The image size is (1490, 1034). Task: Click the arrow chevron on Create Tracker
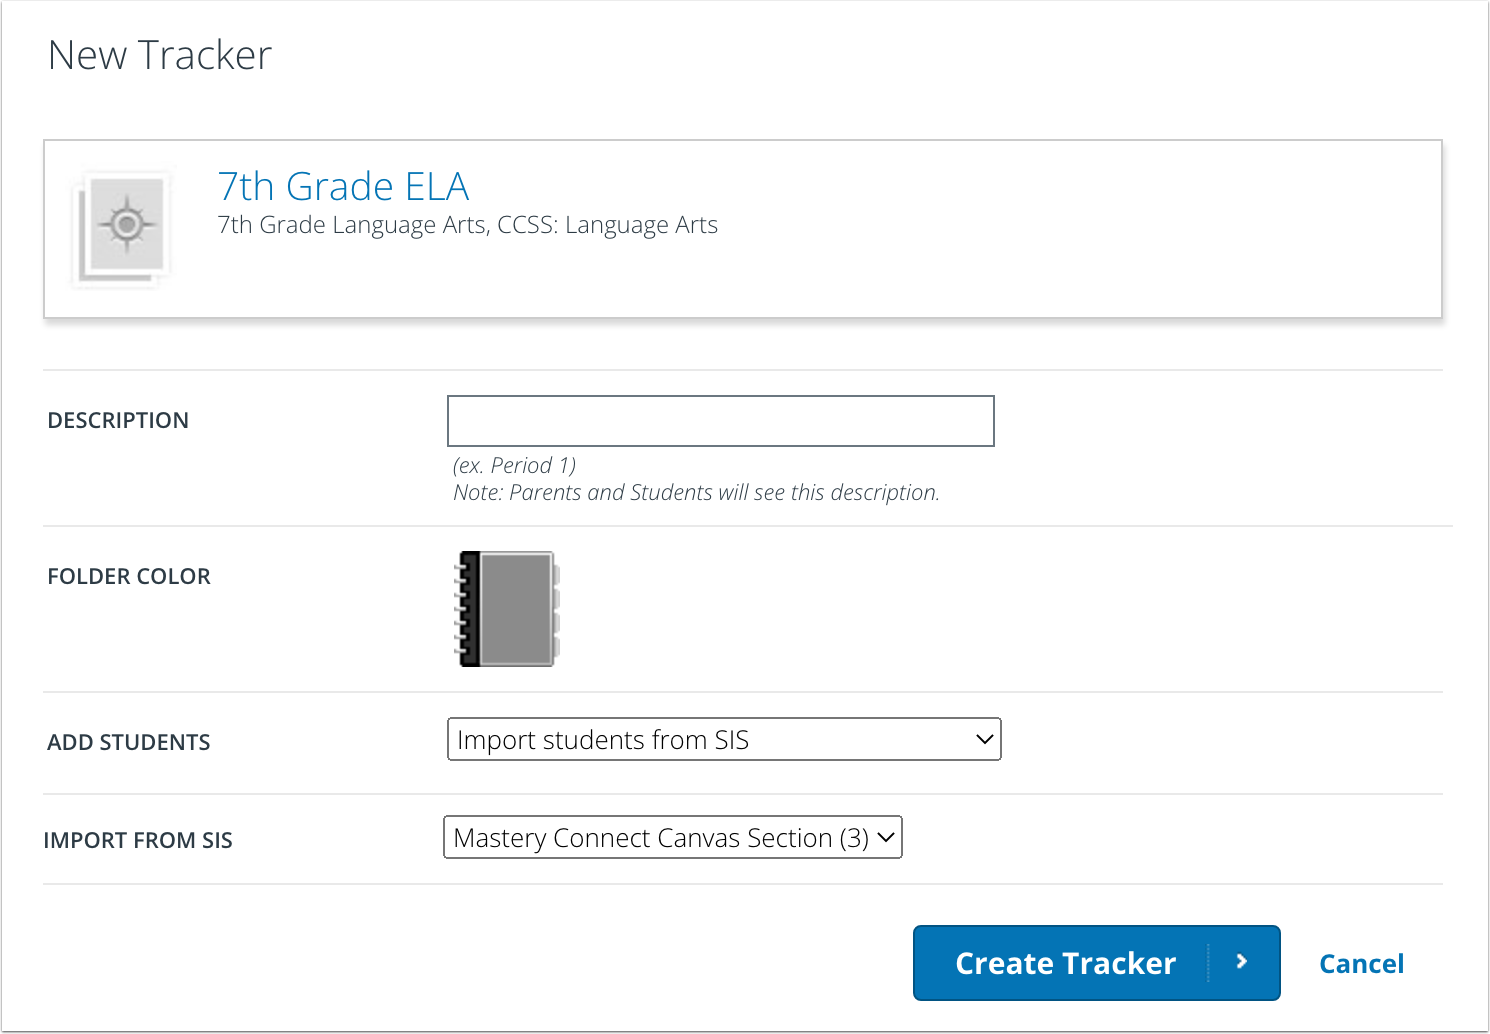[x=1242, y=962]
